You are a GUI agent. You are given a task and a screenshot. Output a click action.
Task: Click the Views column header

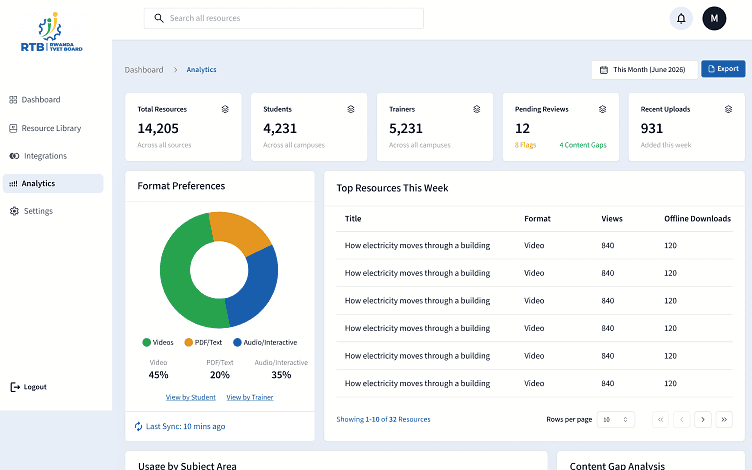click(x=612, y=219)
